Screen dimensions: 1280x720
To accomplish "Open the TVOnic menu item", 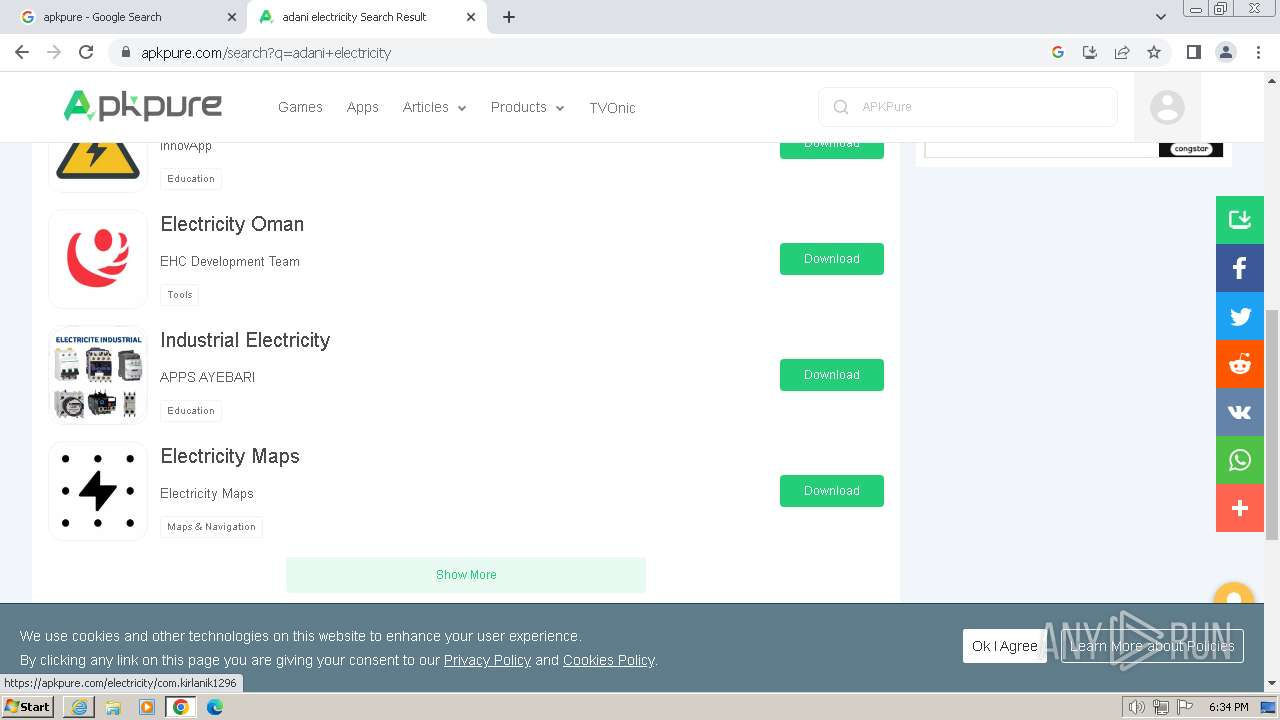I will coord(612,108).
